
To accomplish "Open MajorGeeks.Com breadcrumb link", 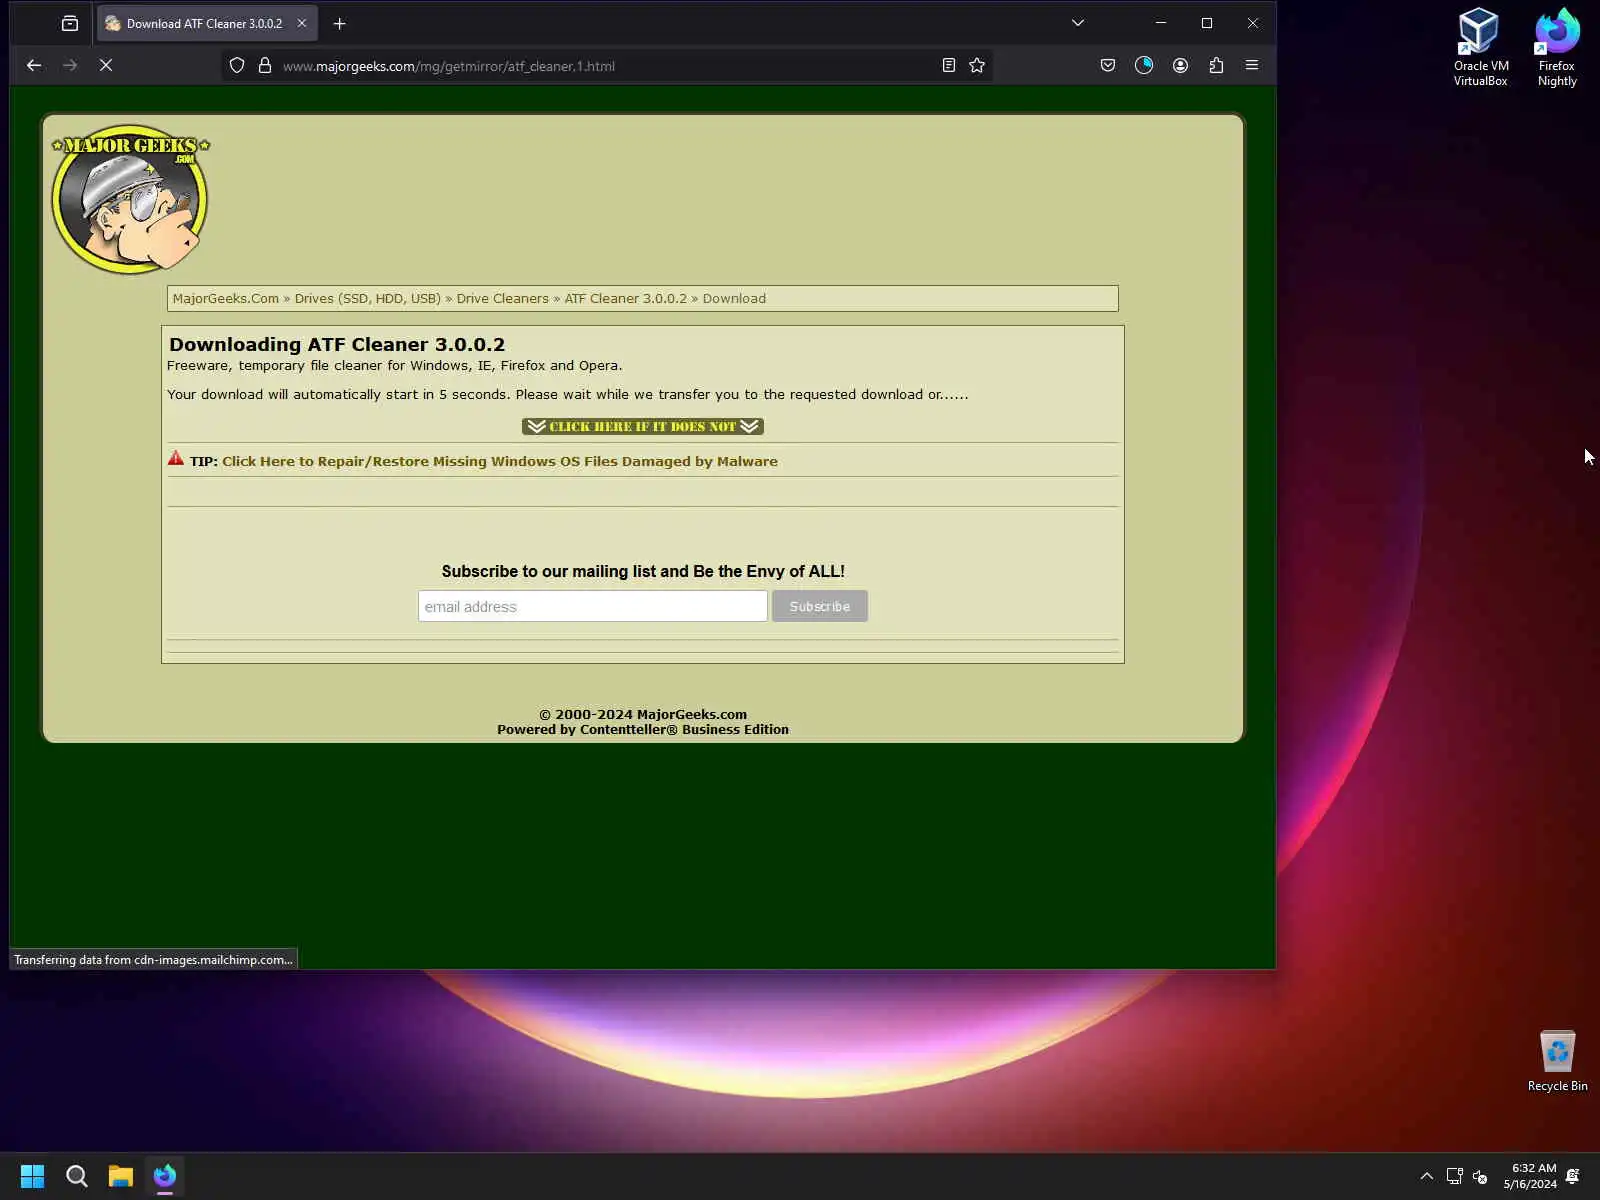I will pos(226,298).
